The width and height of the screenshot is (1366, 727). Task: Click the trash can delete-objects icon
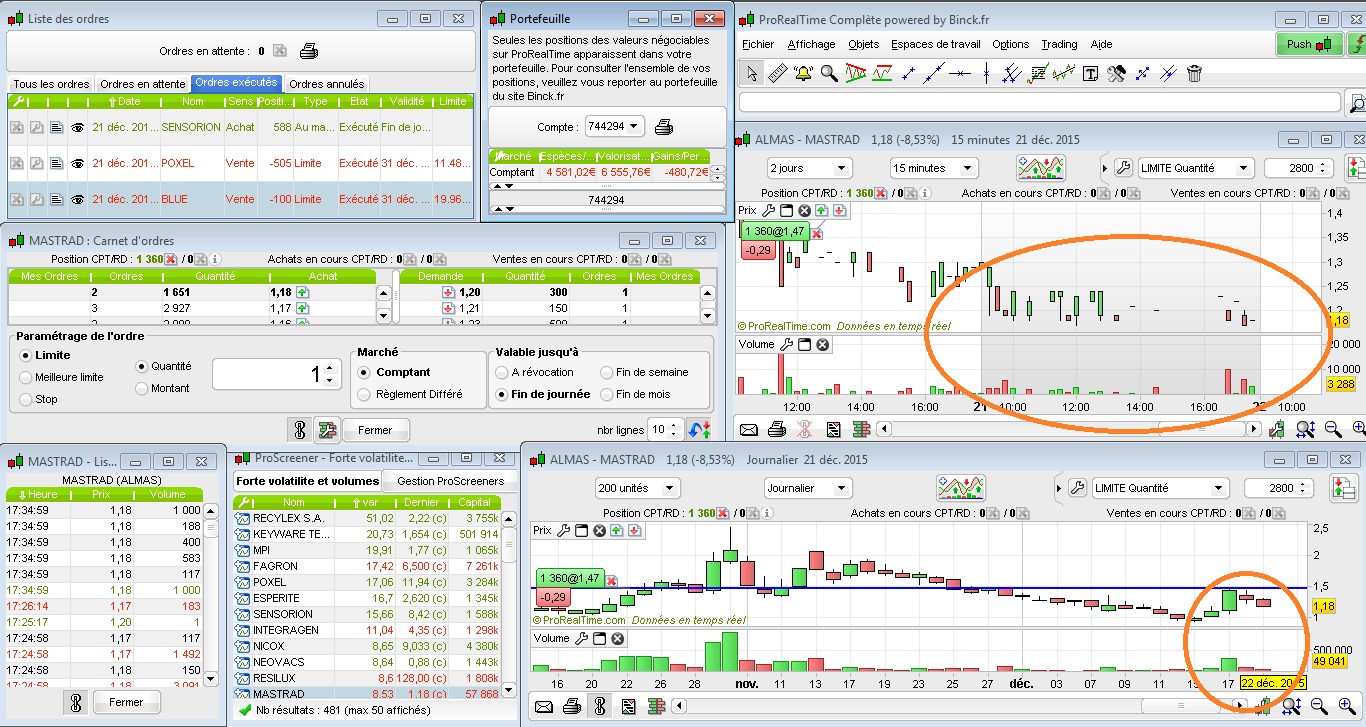(1194, 73)
